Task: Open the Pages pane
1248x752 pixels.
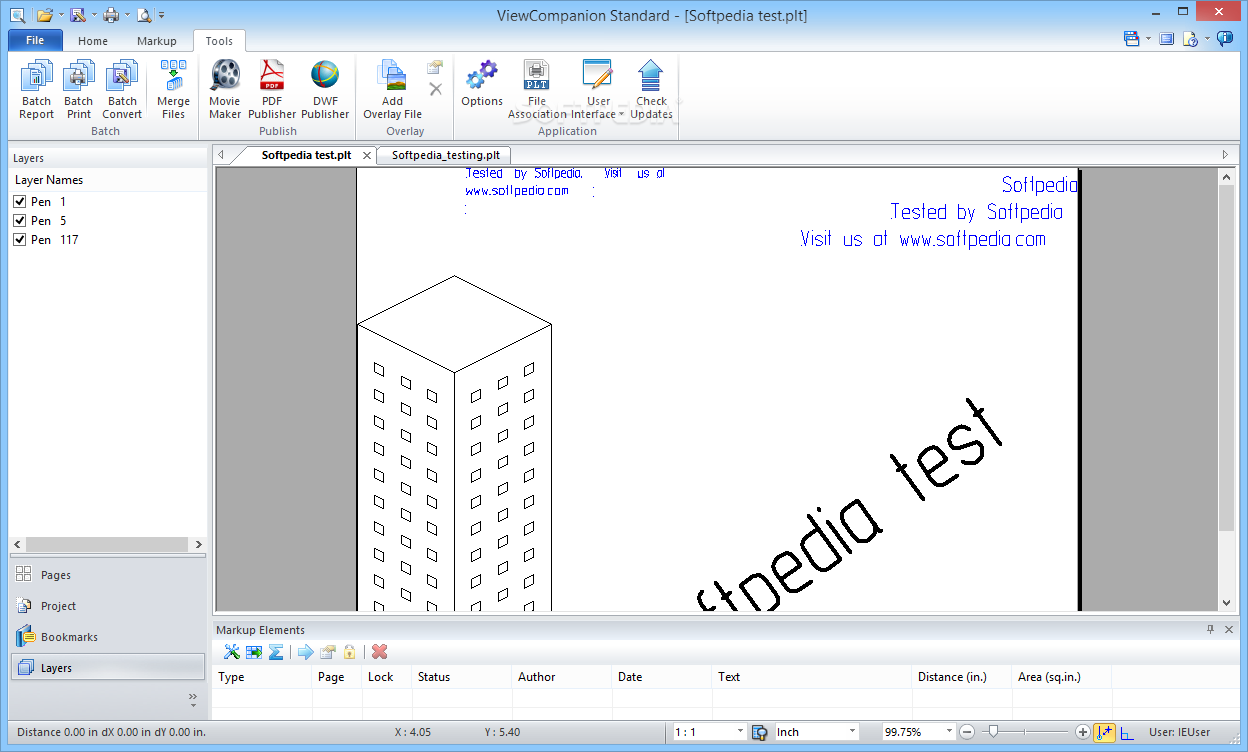Action: [x=108, y=575]
